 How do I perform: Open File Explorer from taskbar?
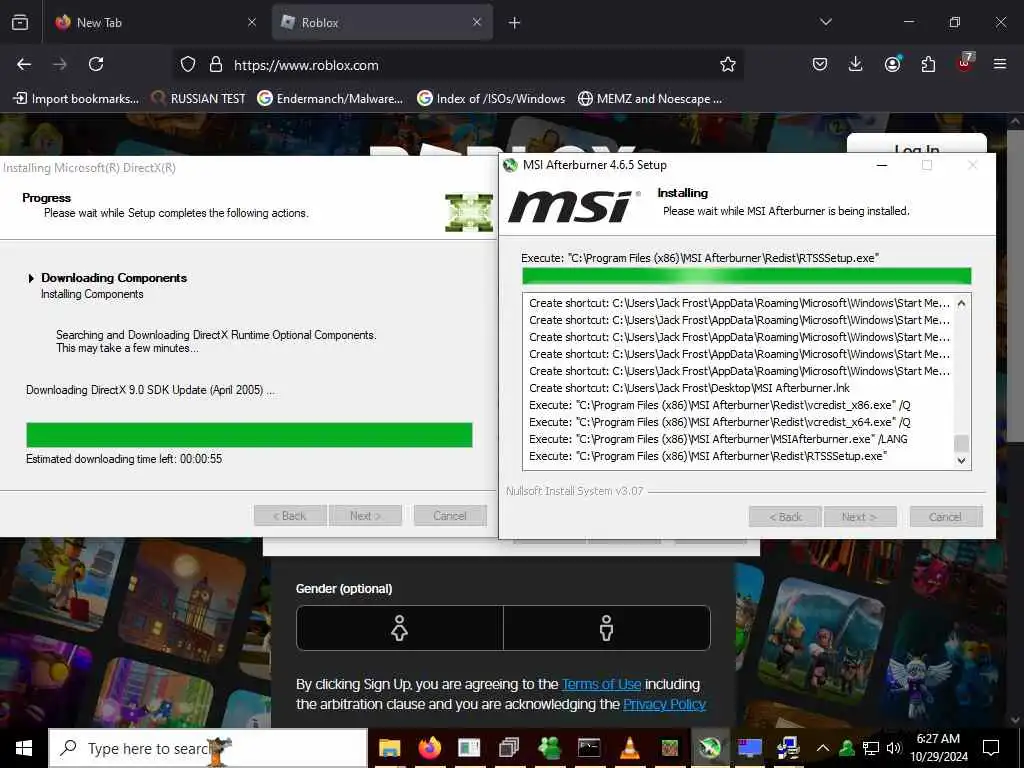click(390, 748)
